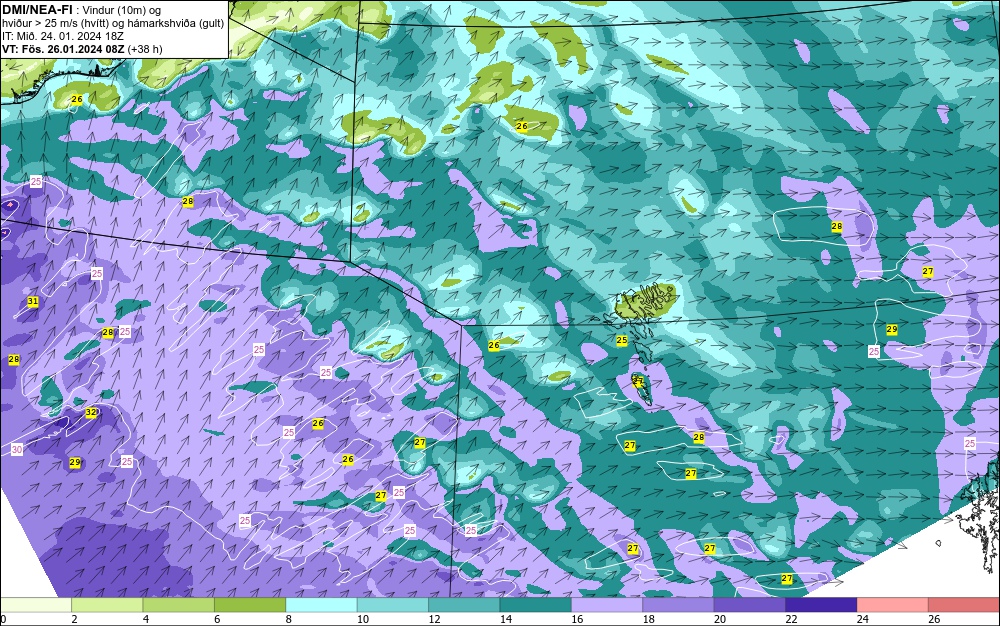Pick the 24–26 m/s pink legend band
Viewport: 1000px width, 626px height.
tap(893, 605)
